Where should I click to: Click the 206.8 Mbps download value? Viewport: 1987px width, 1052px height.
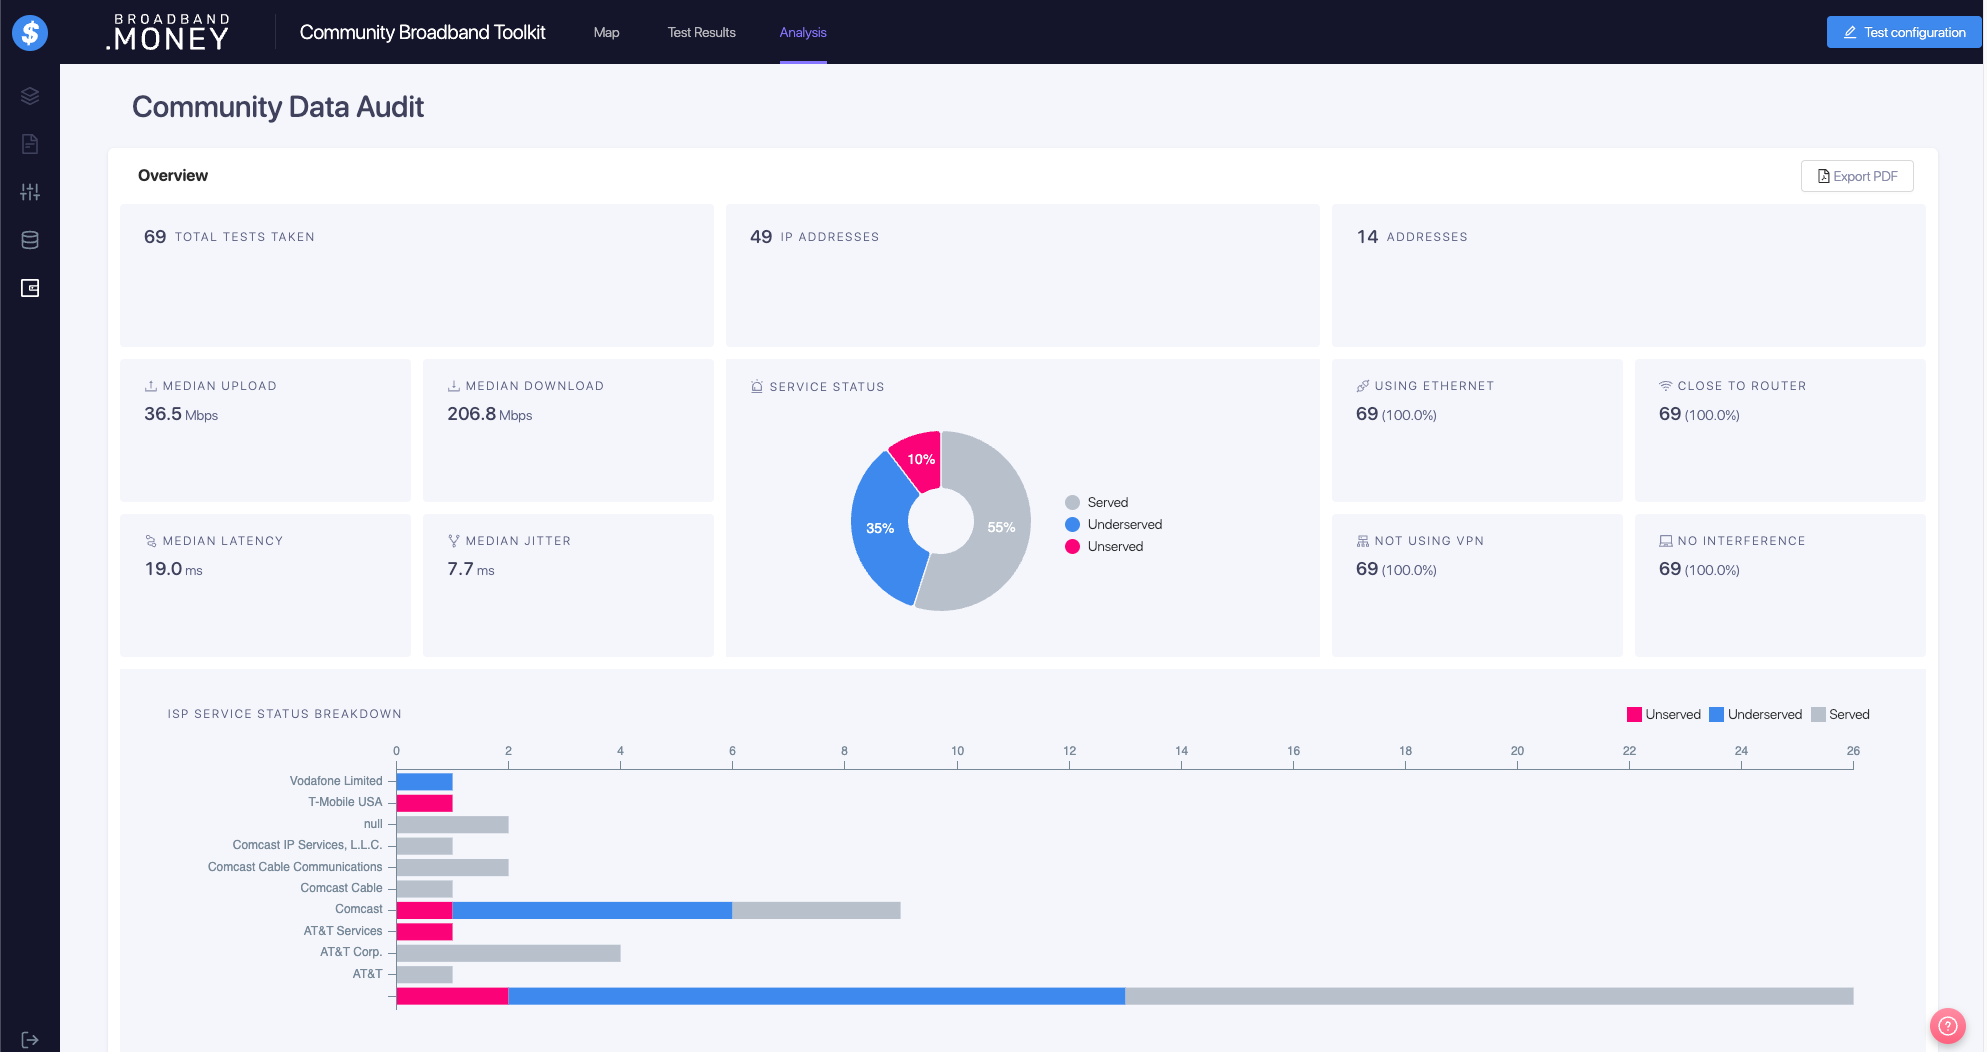tap(489, 414)
